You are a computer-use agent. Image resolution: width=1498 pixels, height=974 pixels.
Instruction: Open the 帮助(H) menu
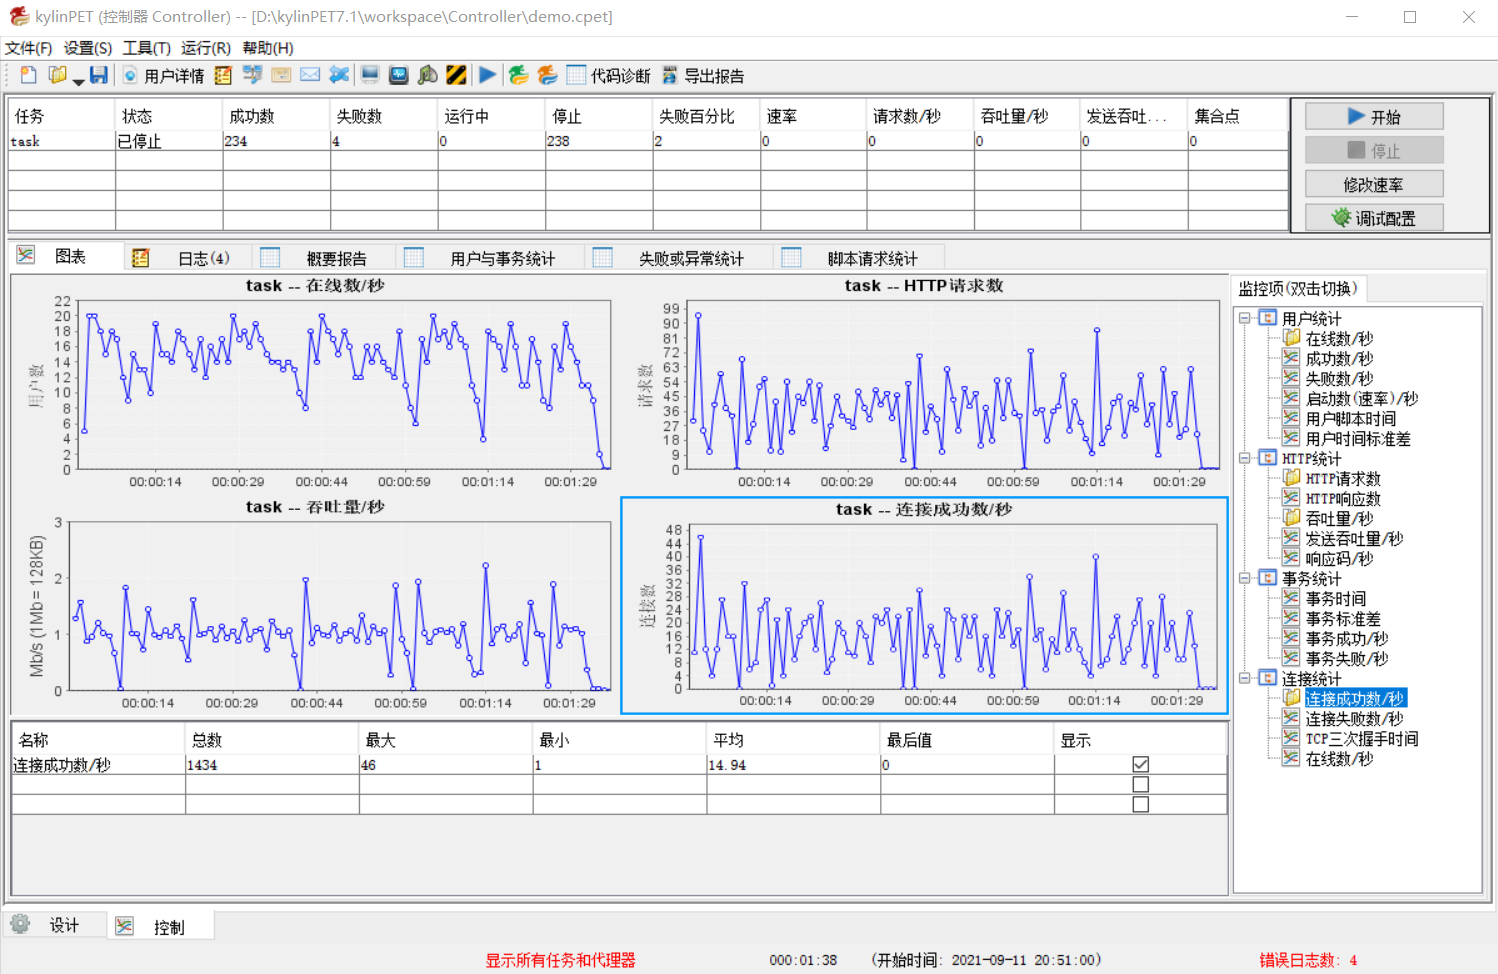coord(268,48)
